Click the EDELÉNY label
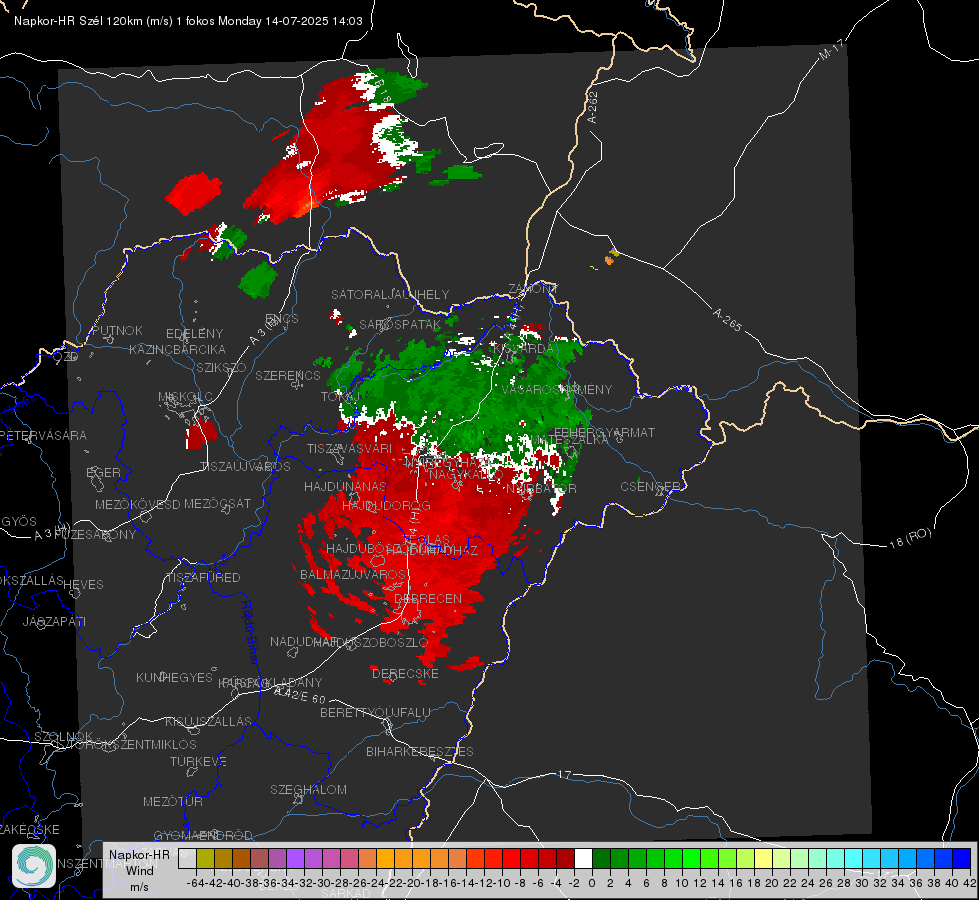 coord(195,334)
